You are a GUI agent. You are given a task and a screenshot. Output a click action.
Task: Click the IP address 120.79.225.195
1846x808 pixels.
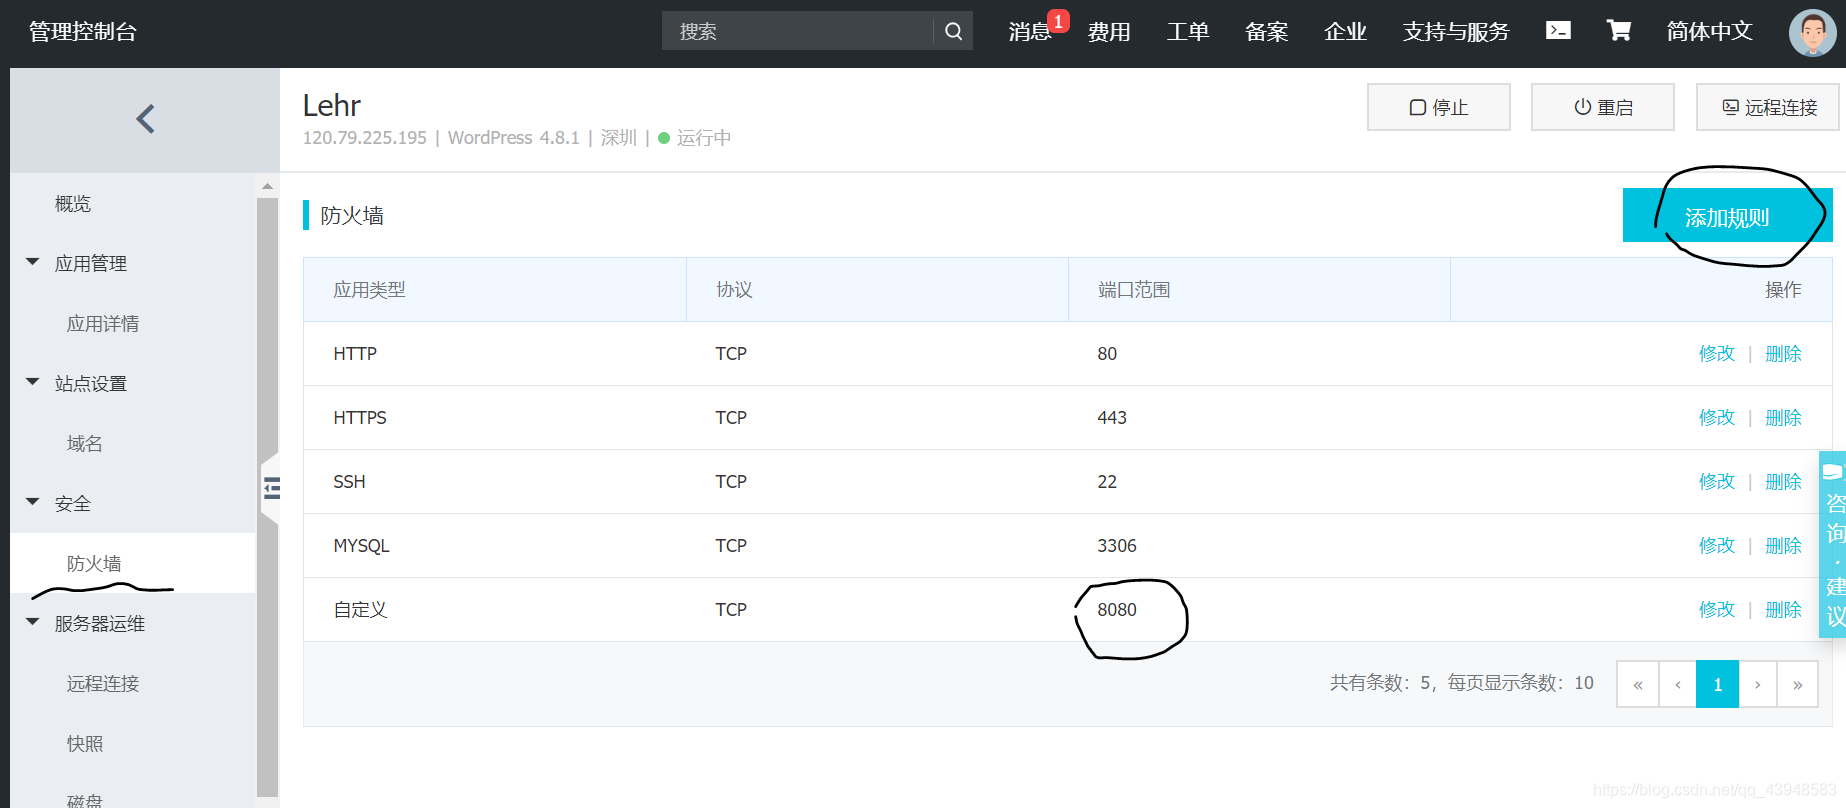click(365, 138)
